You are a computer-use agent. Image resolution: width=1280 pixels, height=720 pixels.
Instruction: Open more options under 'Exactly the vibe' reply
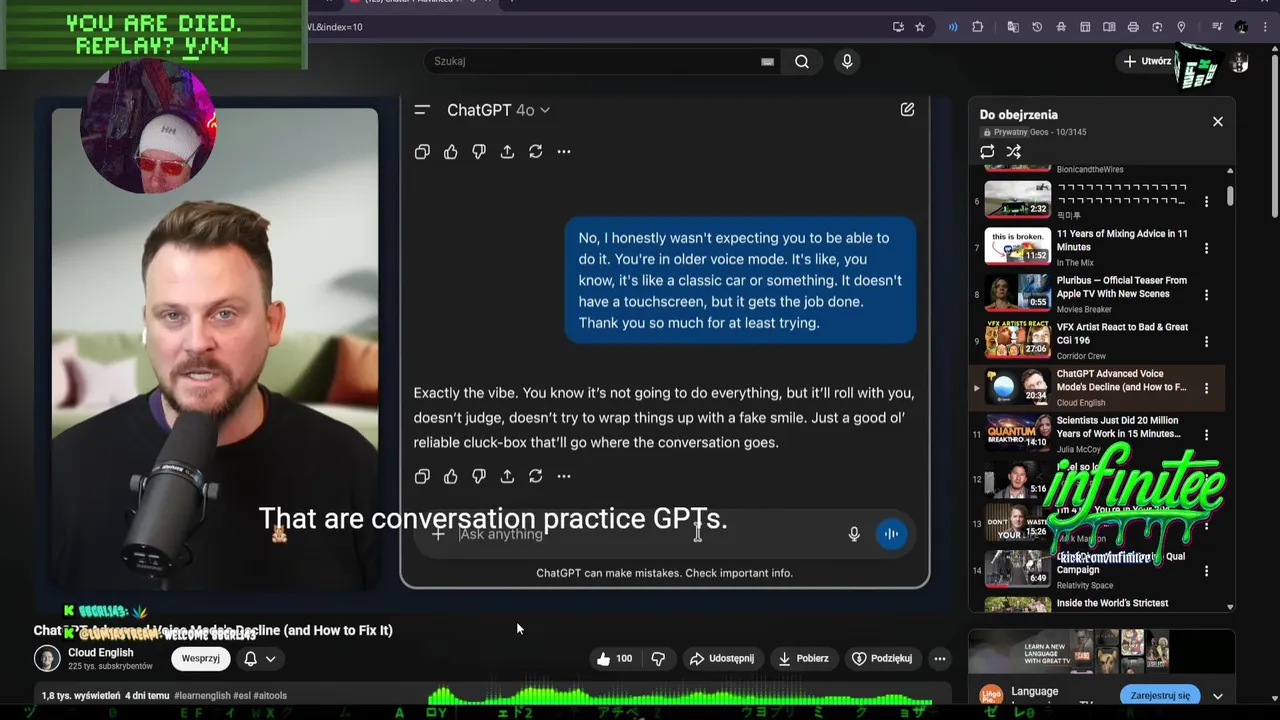click(564, 476)
